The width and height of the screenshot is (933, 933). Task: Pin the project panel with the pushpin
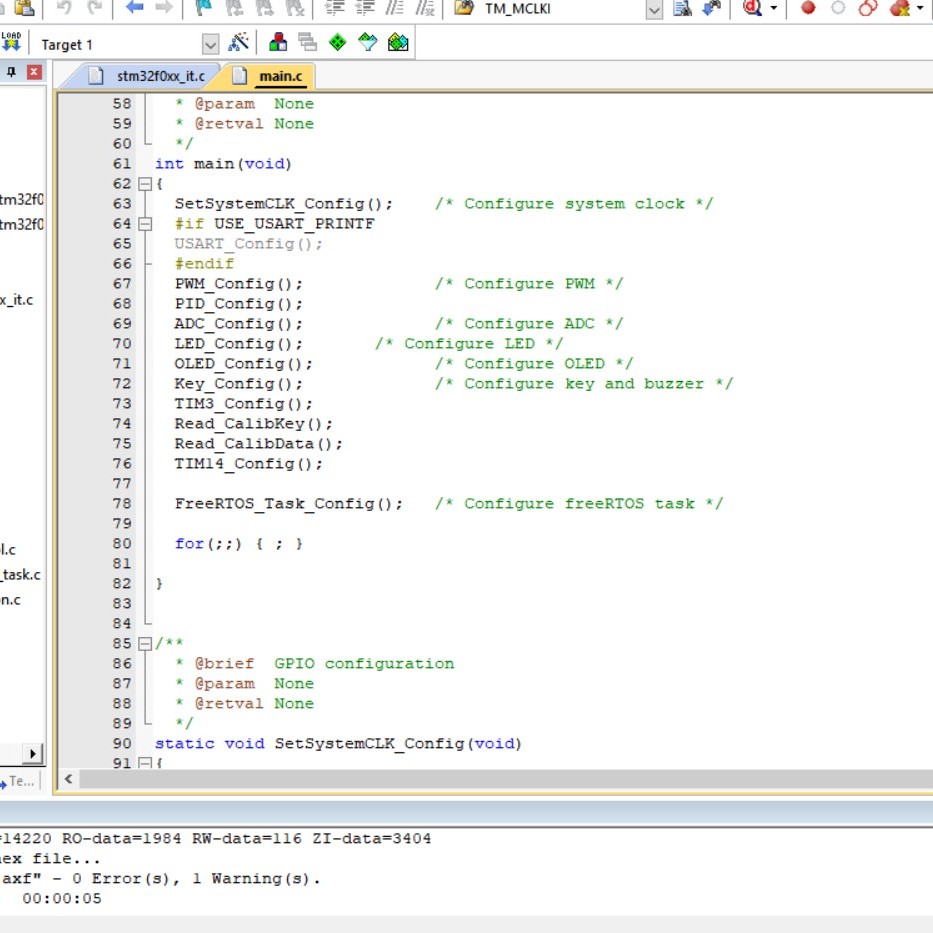pos(11,72)
